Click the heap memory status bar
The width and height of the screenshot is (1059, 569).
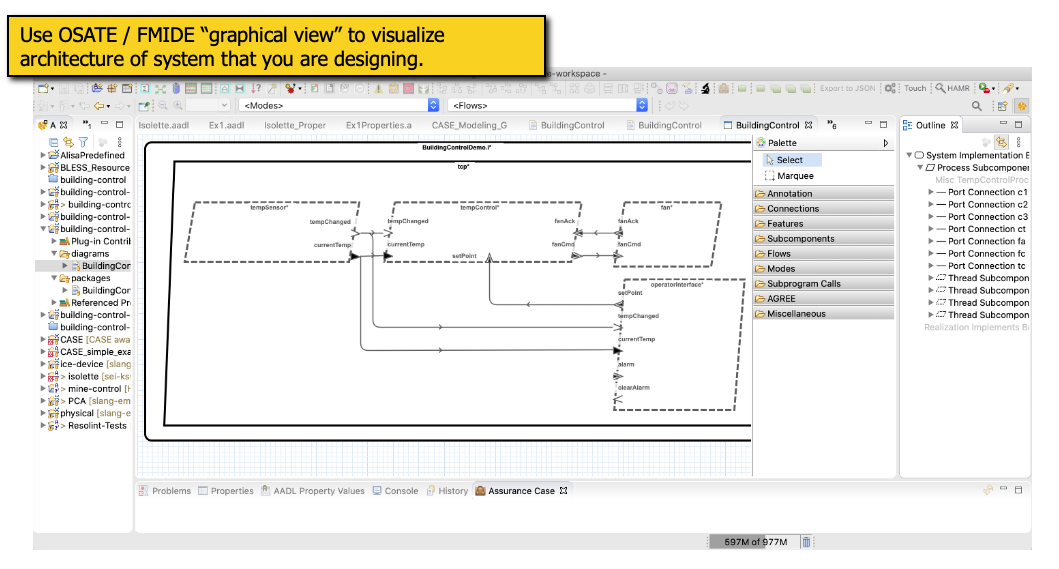click(754, 542)
